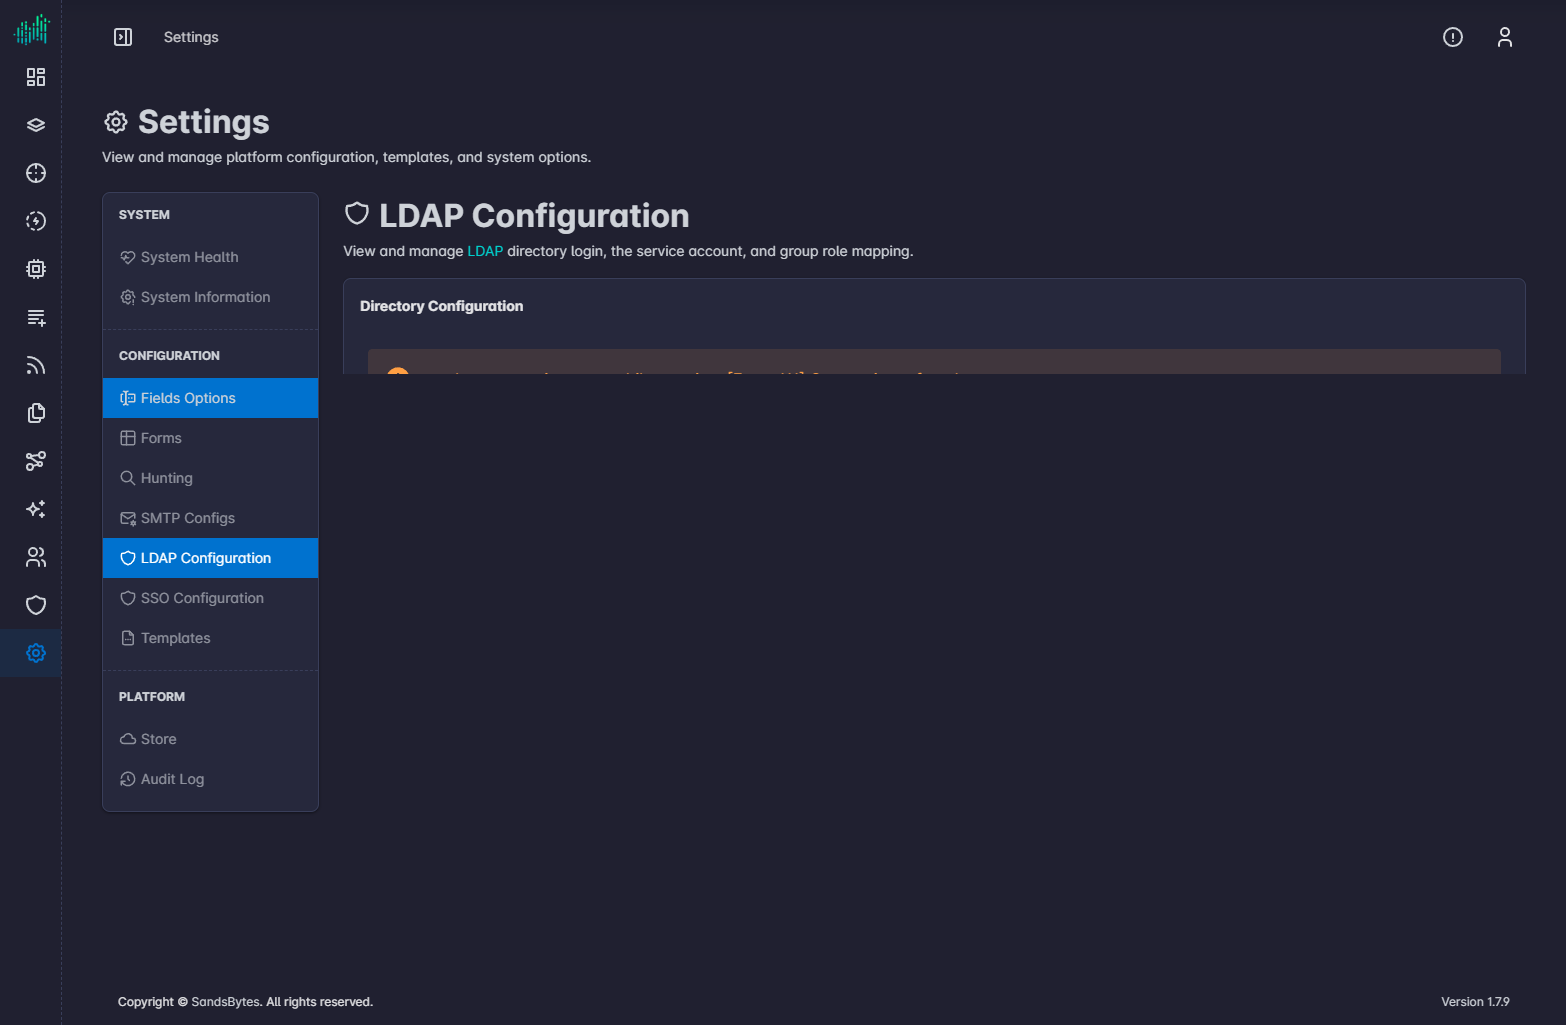Open System Health settings
The width and height of the screenshot is (1566, 1025).
(x=210, y=257)
